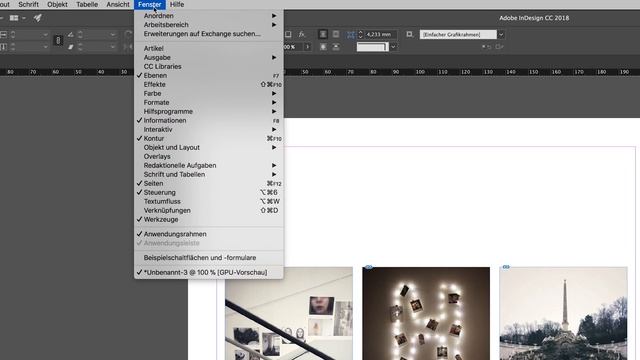Select the fairy lights photo
Image resolution: width=640 pixels, height=360 pixels.
pyautogui.click(x=426, y=313)
